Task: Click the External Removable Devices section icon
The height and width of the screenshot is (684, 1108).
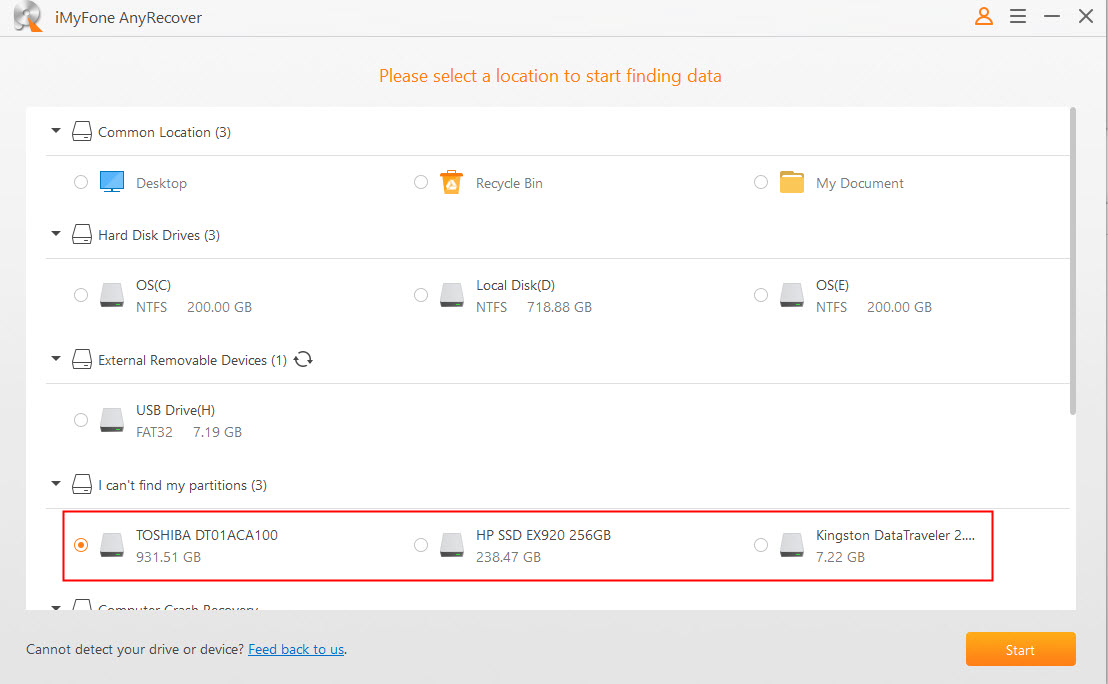Action: click(x=82, y=360)
